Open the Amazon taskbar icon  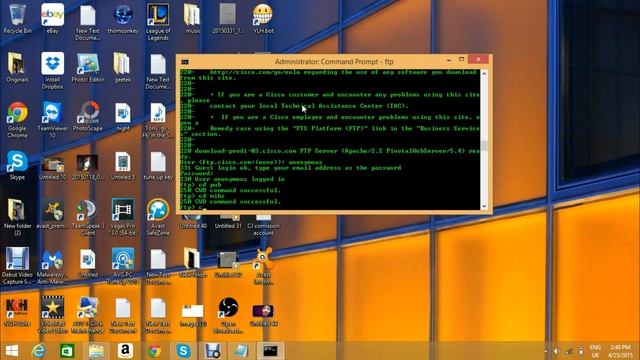(125, 351)
